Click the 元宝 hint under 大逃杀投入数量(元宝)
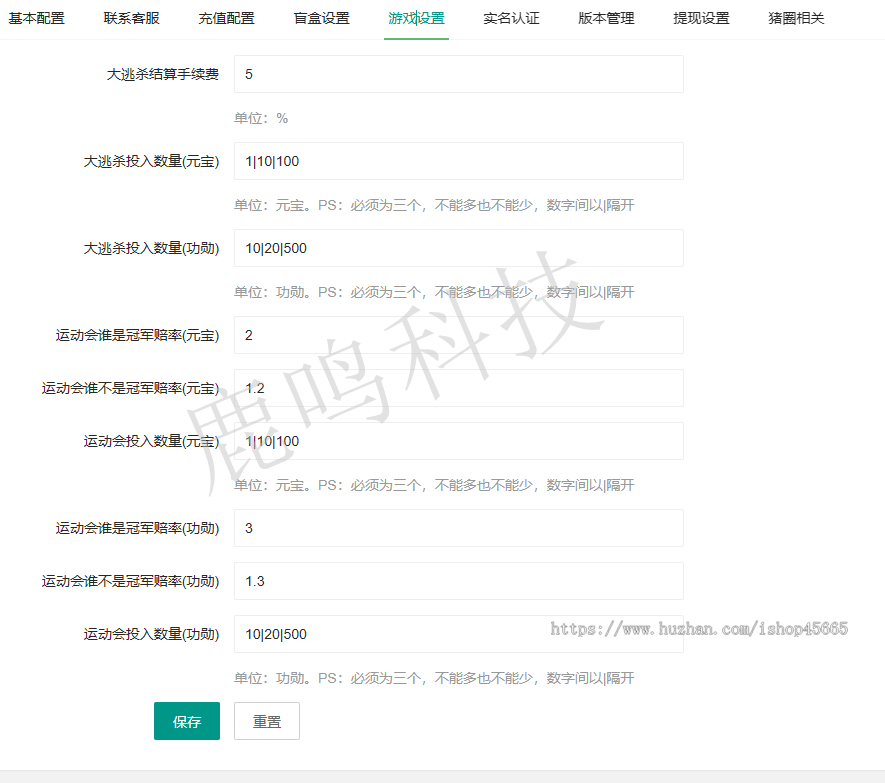The width and height of the screenshot is (885, 783). click(x=434, y=205)
